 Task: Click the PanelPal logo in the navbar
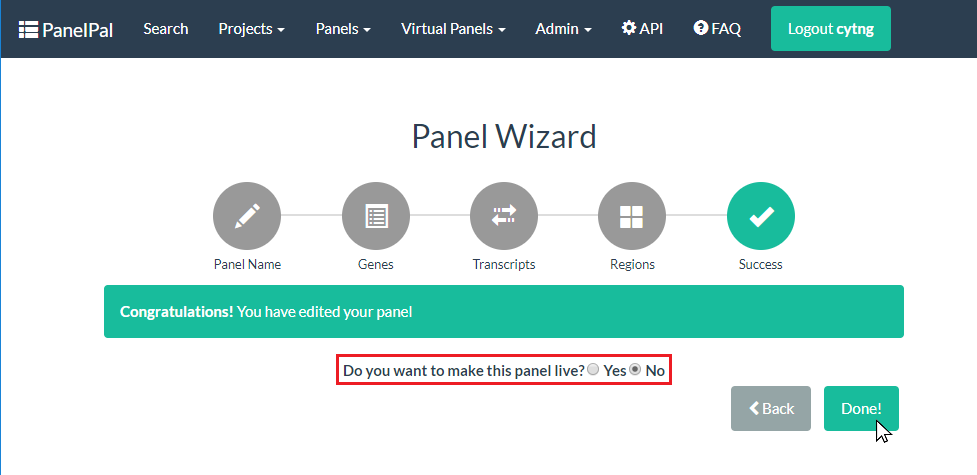click(65, 29)
